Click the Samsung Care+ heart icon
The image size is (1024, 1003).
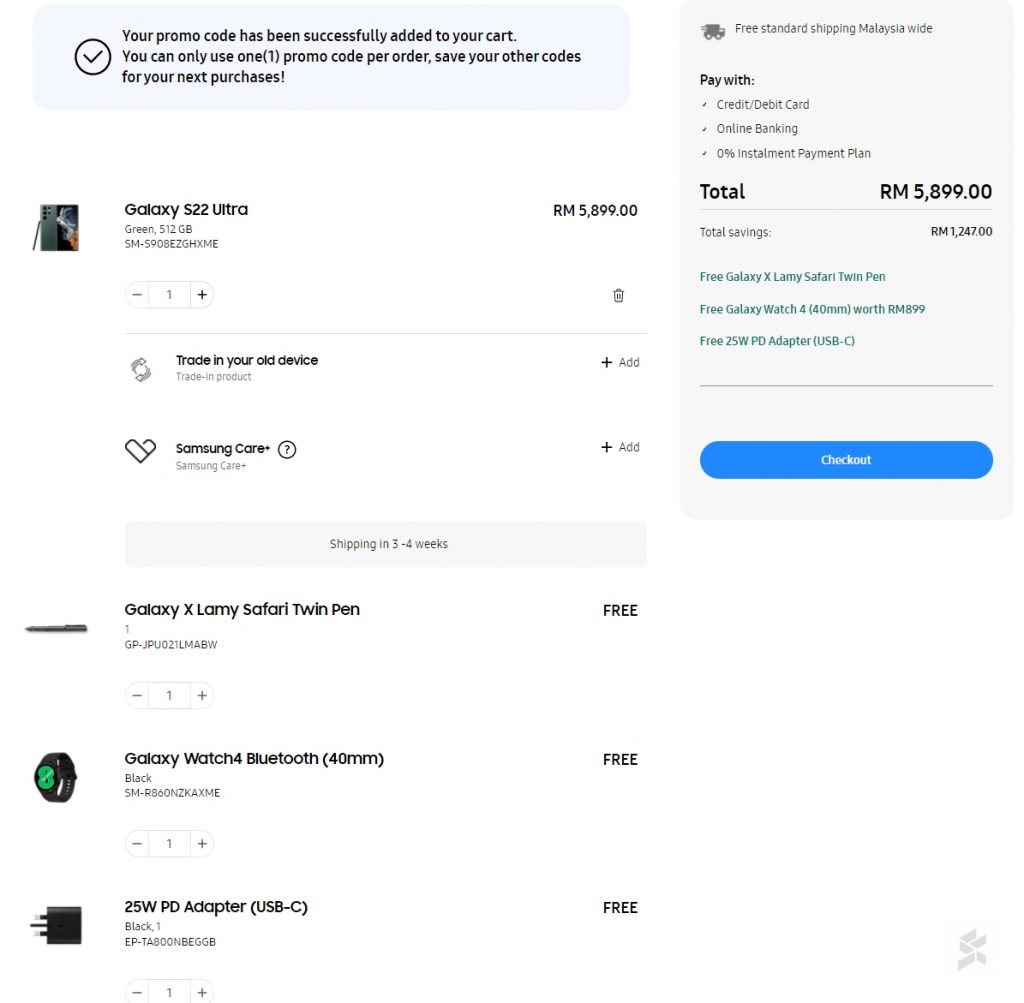pyautogui.click(x=140, y=451)
